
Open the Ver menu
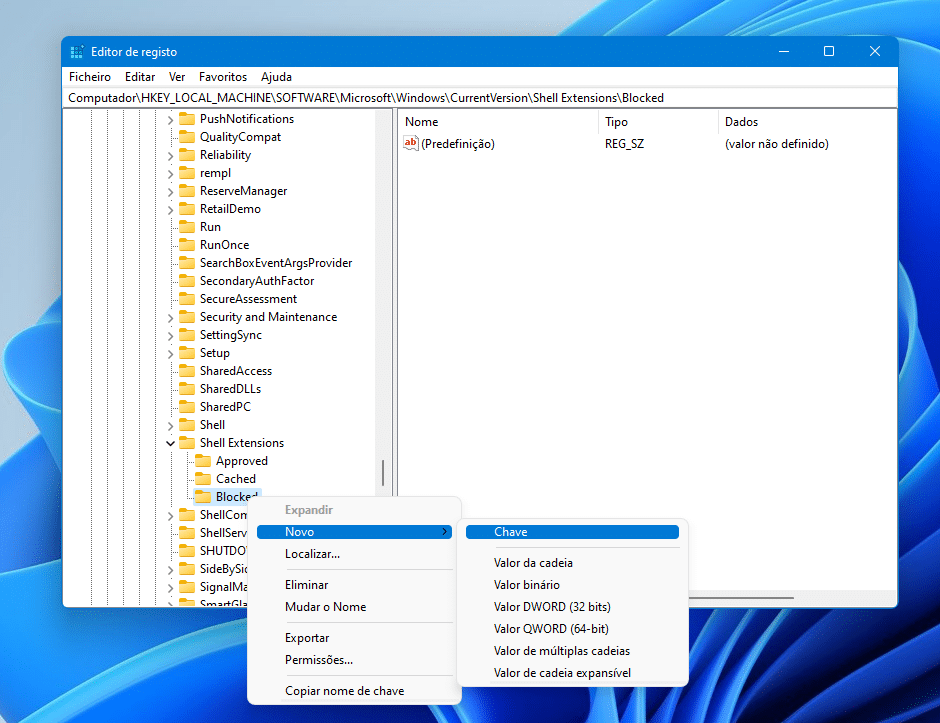point(177,77)
